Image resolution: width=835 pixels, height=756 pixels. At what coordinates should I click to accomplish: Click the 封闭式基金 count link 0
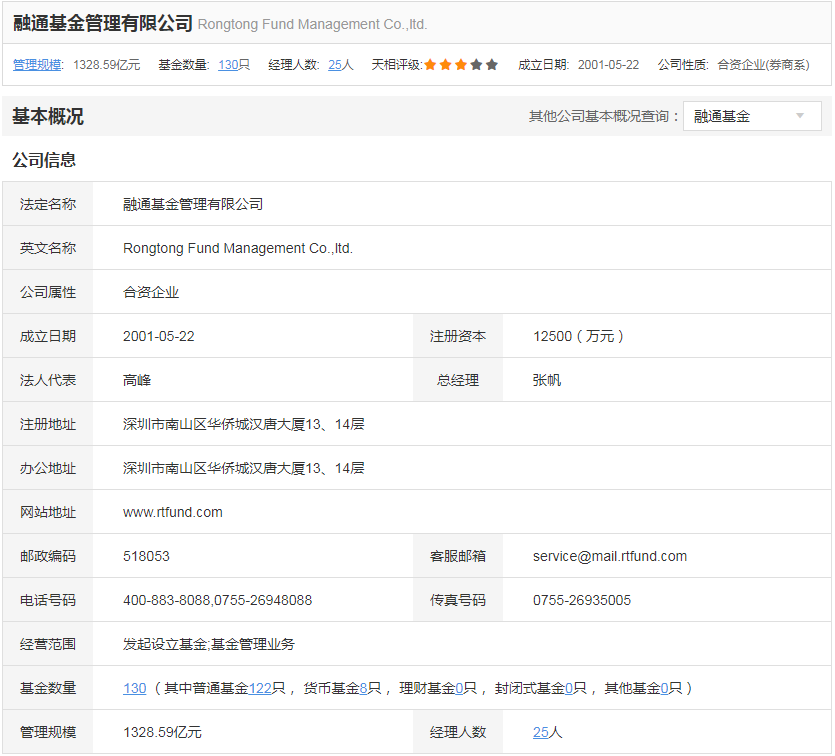(569, 688)
